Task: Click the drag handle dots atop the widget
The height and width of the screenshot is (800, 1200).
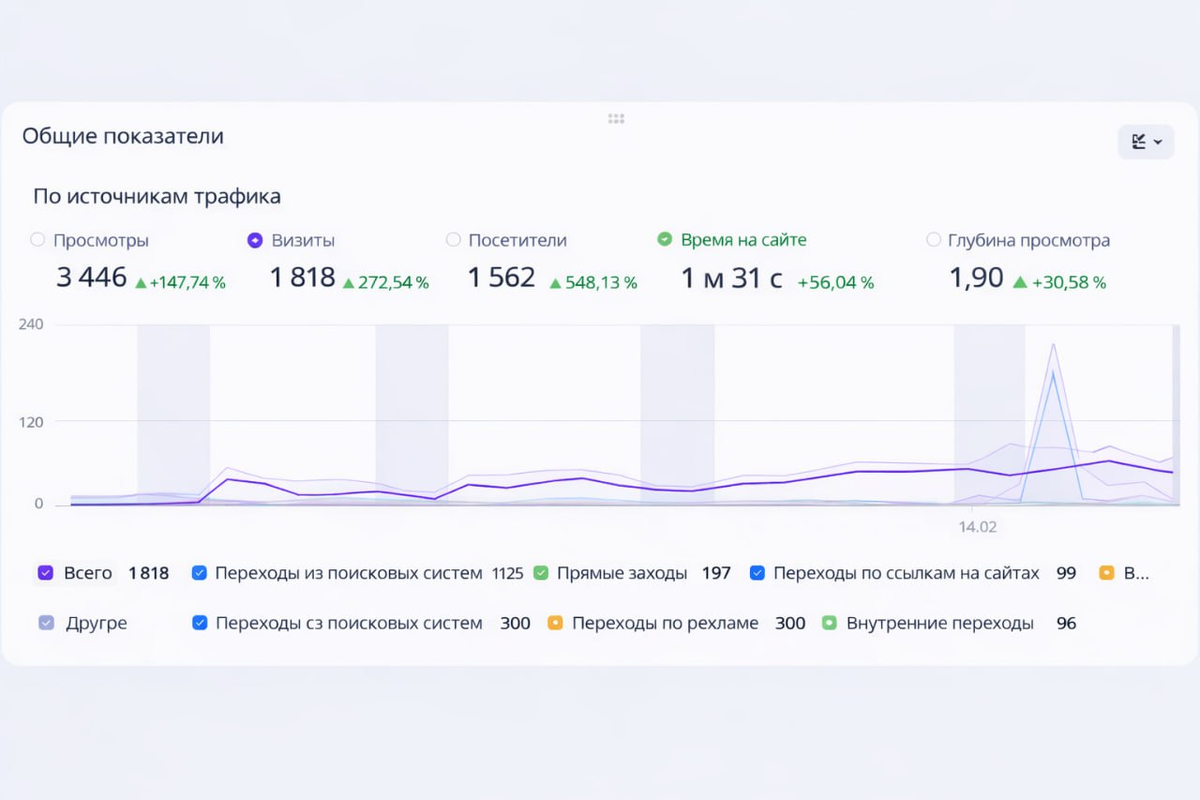Action: click(616, 119)
